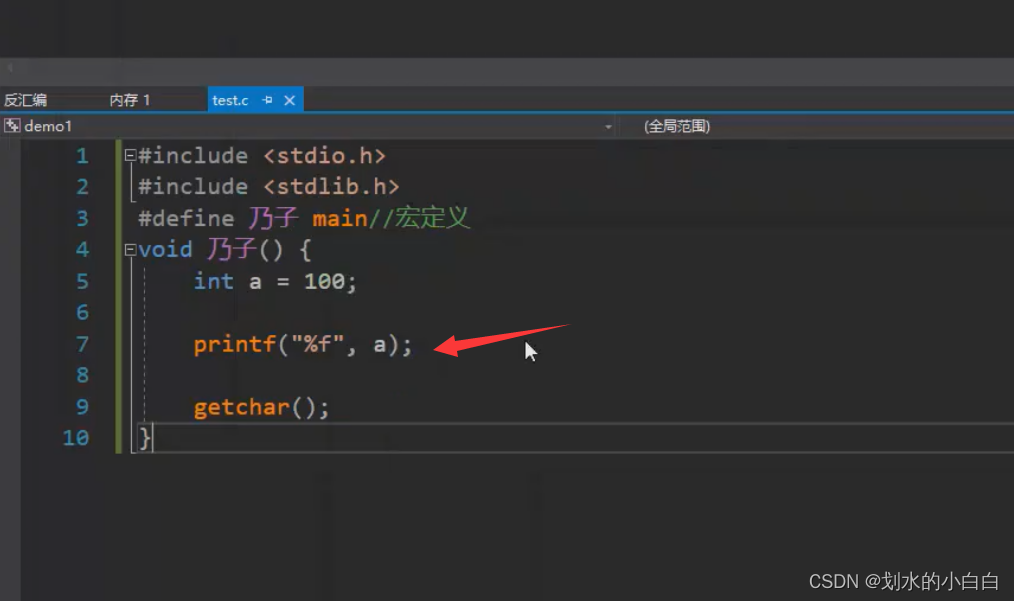The width and height of the screenshot is (1014, 601).
Task: Click the closing brace on line 10
Action: coord(145,439)
